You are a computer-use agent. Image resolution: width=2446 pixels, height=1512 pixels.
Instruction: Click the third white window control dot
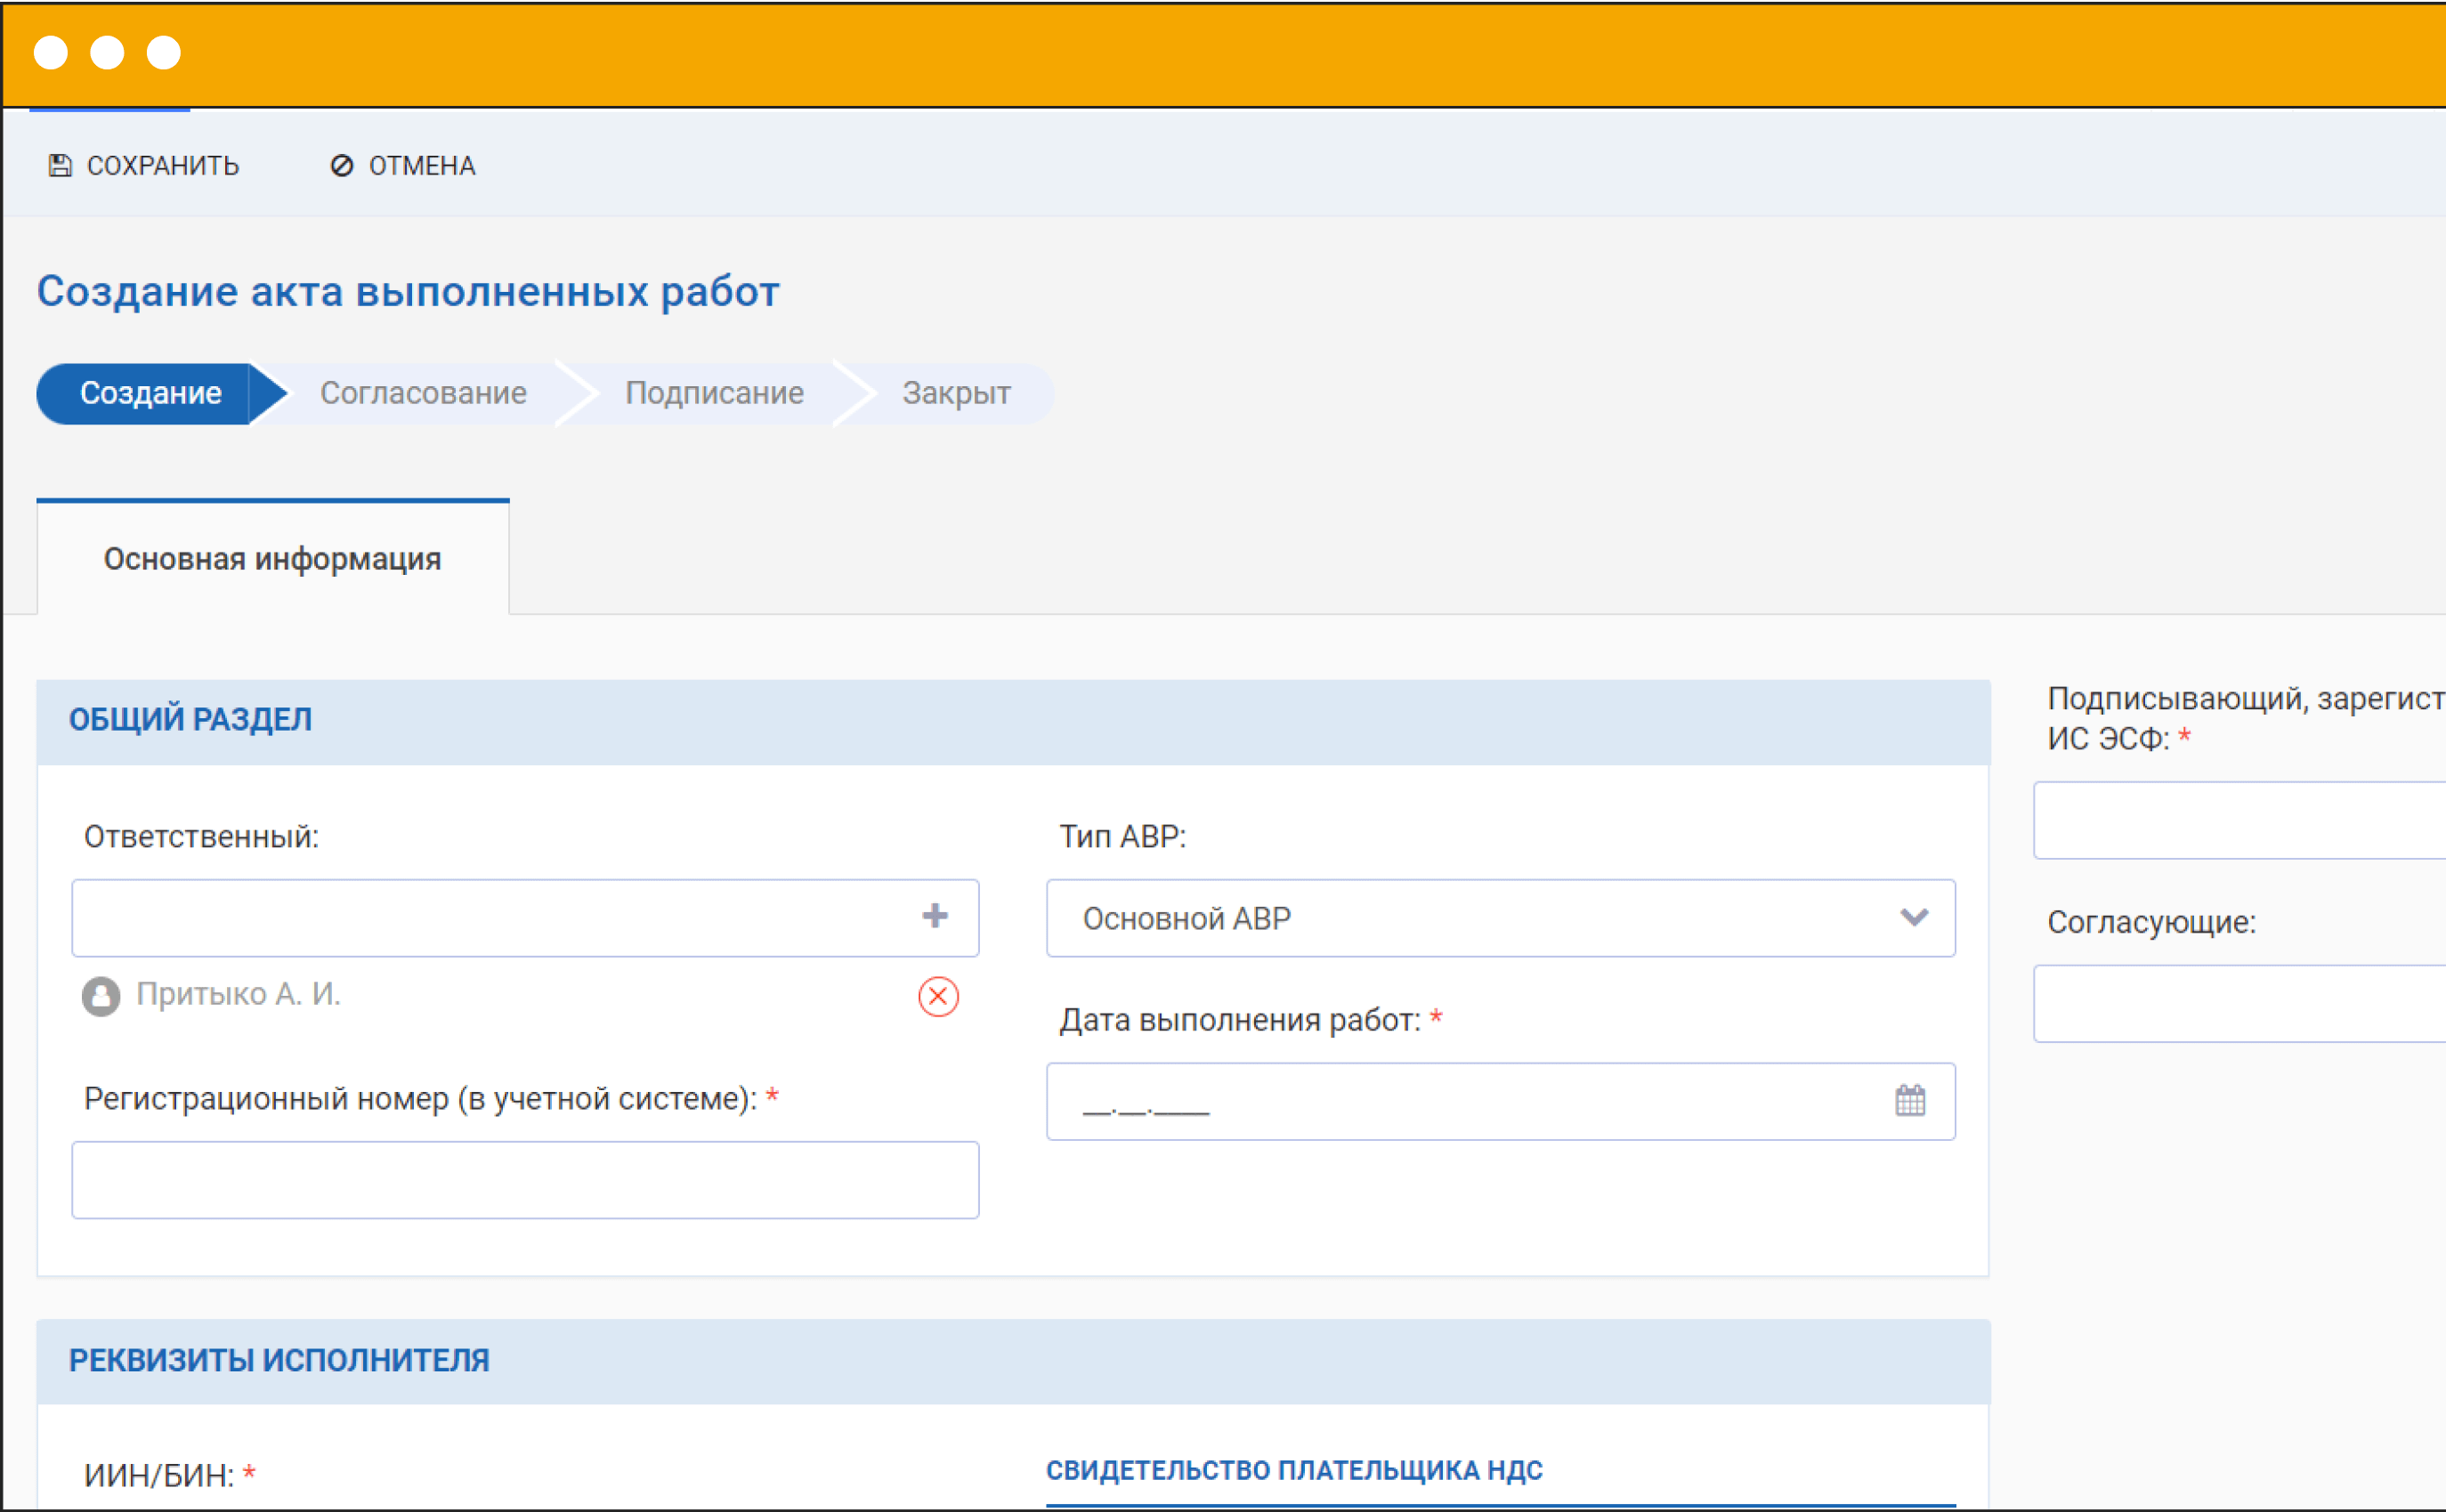164,52
